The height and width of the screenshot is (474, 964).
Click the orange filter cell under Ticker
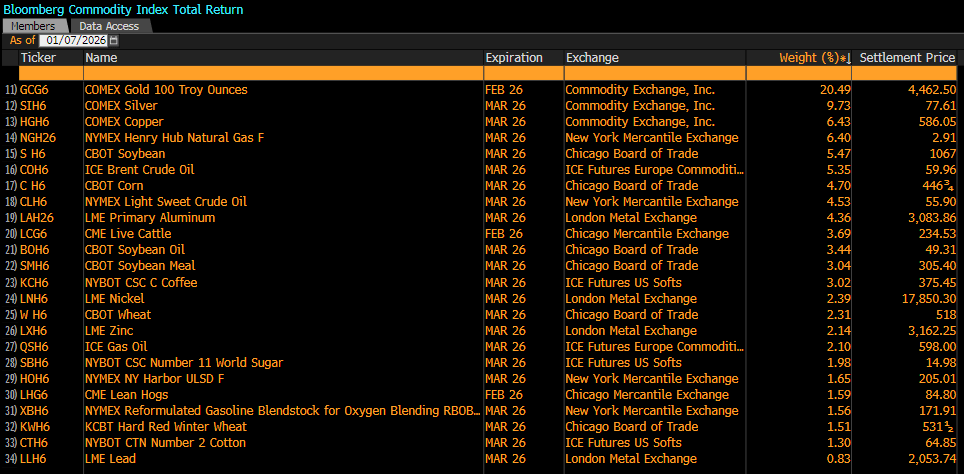[51, 73]
